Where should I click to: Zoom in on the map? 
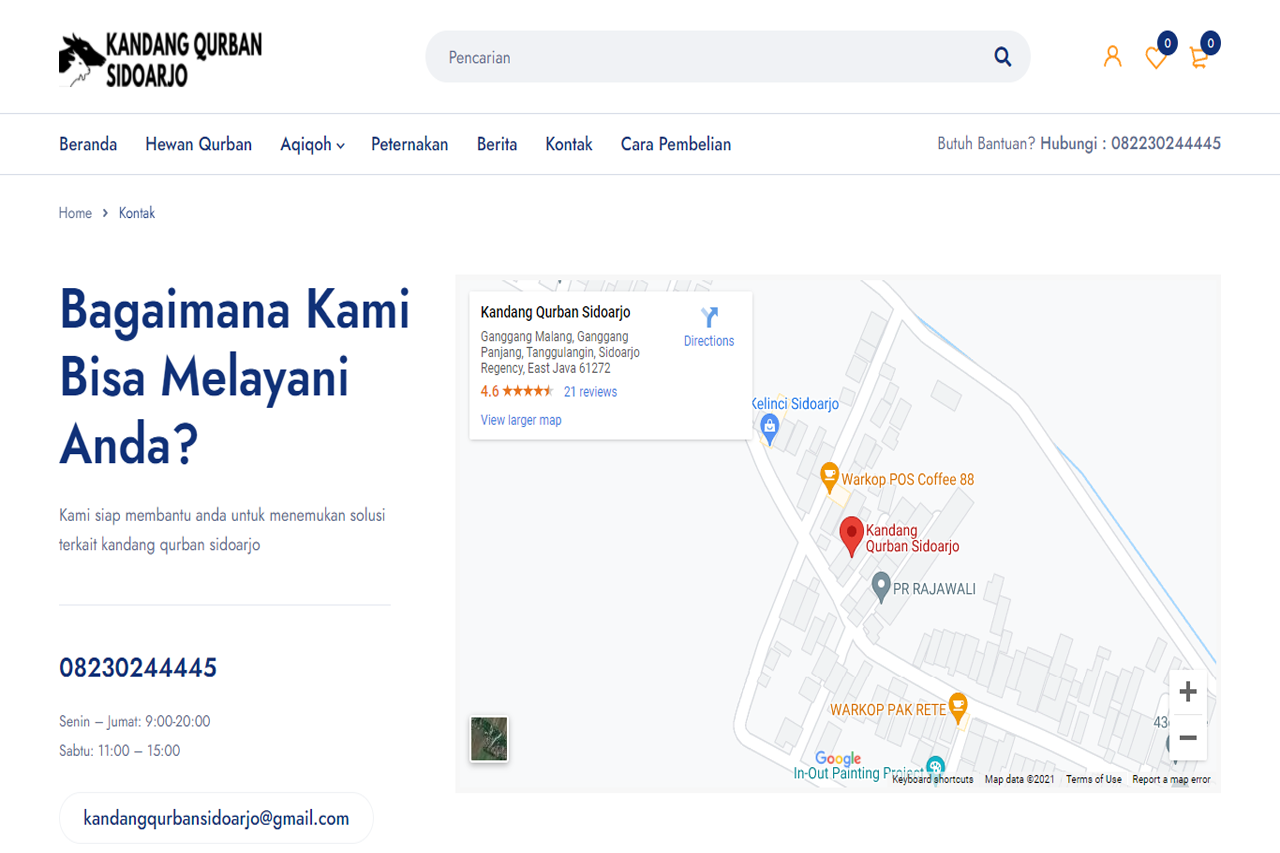click(x=1188, y=692)
